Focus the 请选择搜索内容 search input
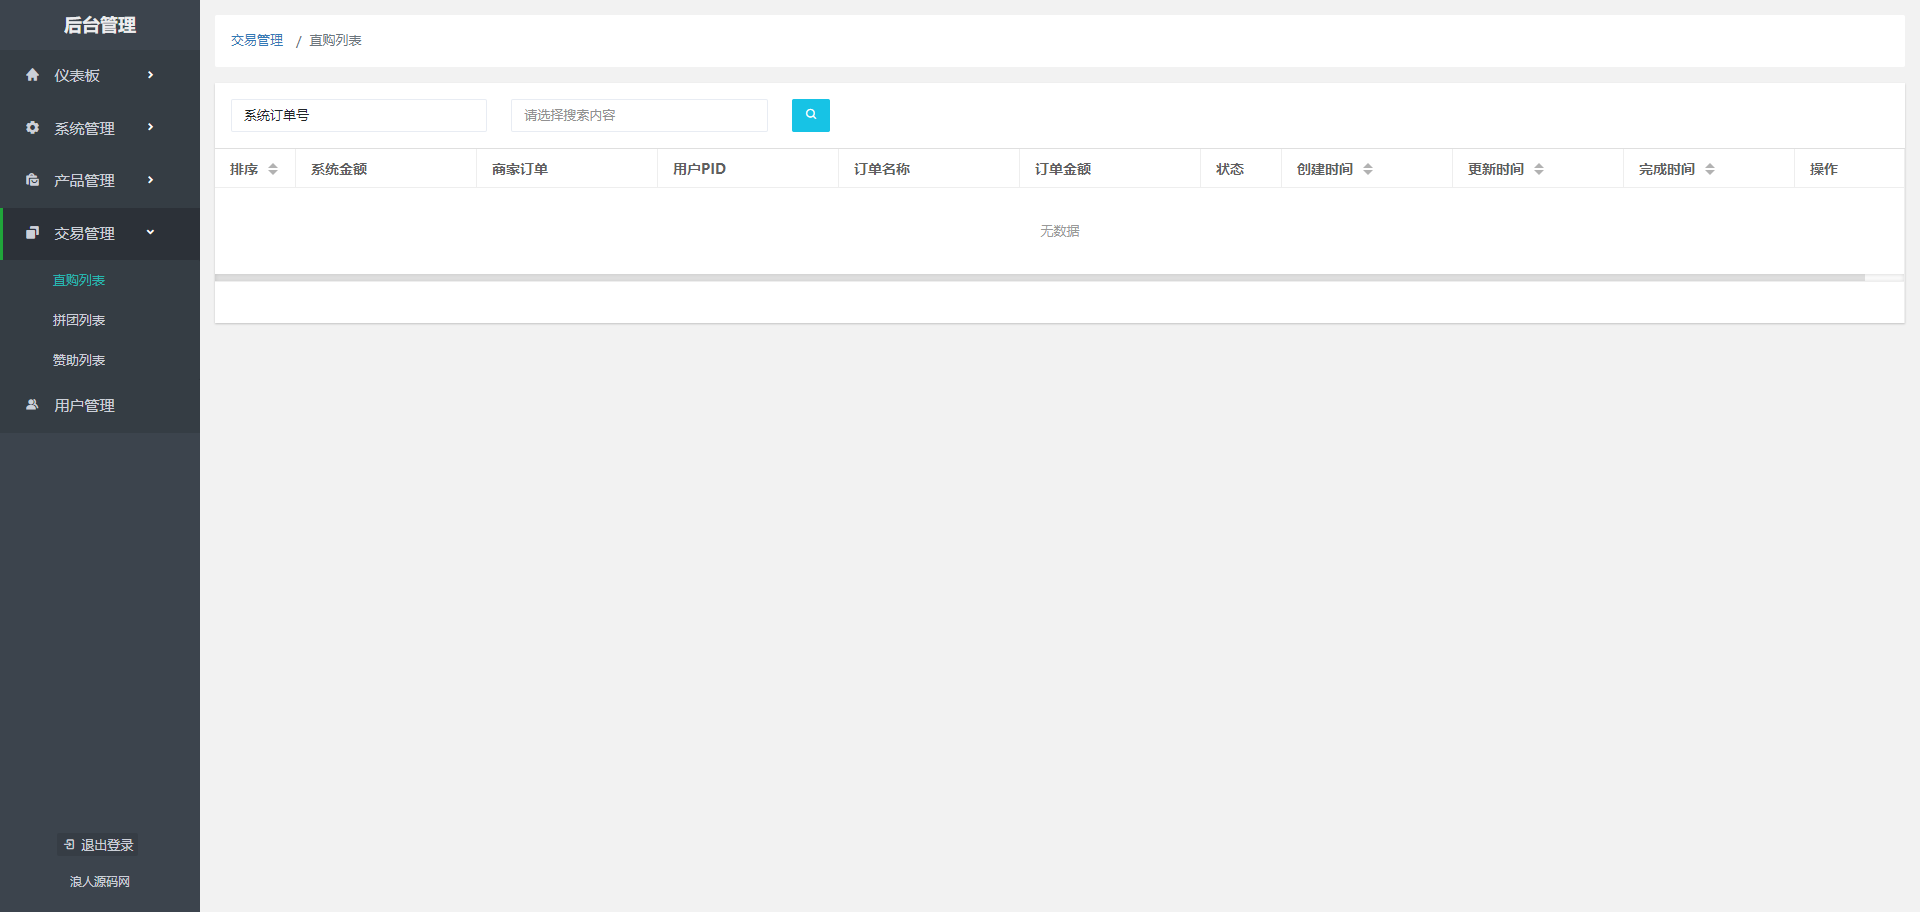The image size is (1920, 912). tap(639, 115)
